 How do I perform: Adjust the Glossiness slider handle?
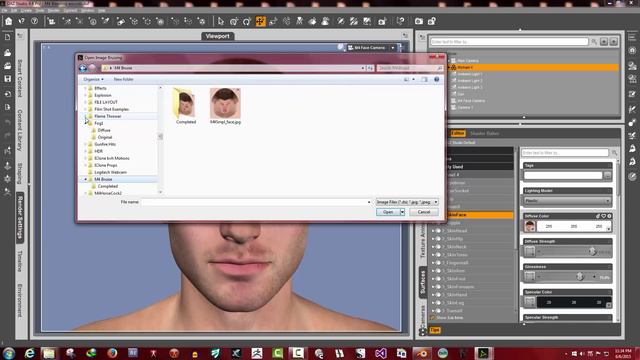[580, 277]
